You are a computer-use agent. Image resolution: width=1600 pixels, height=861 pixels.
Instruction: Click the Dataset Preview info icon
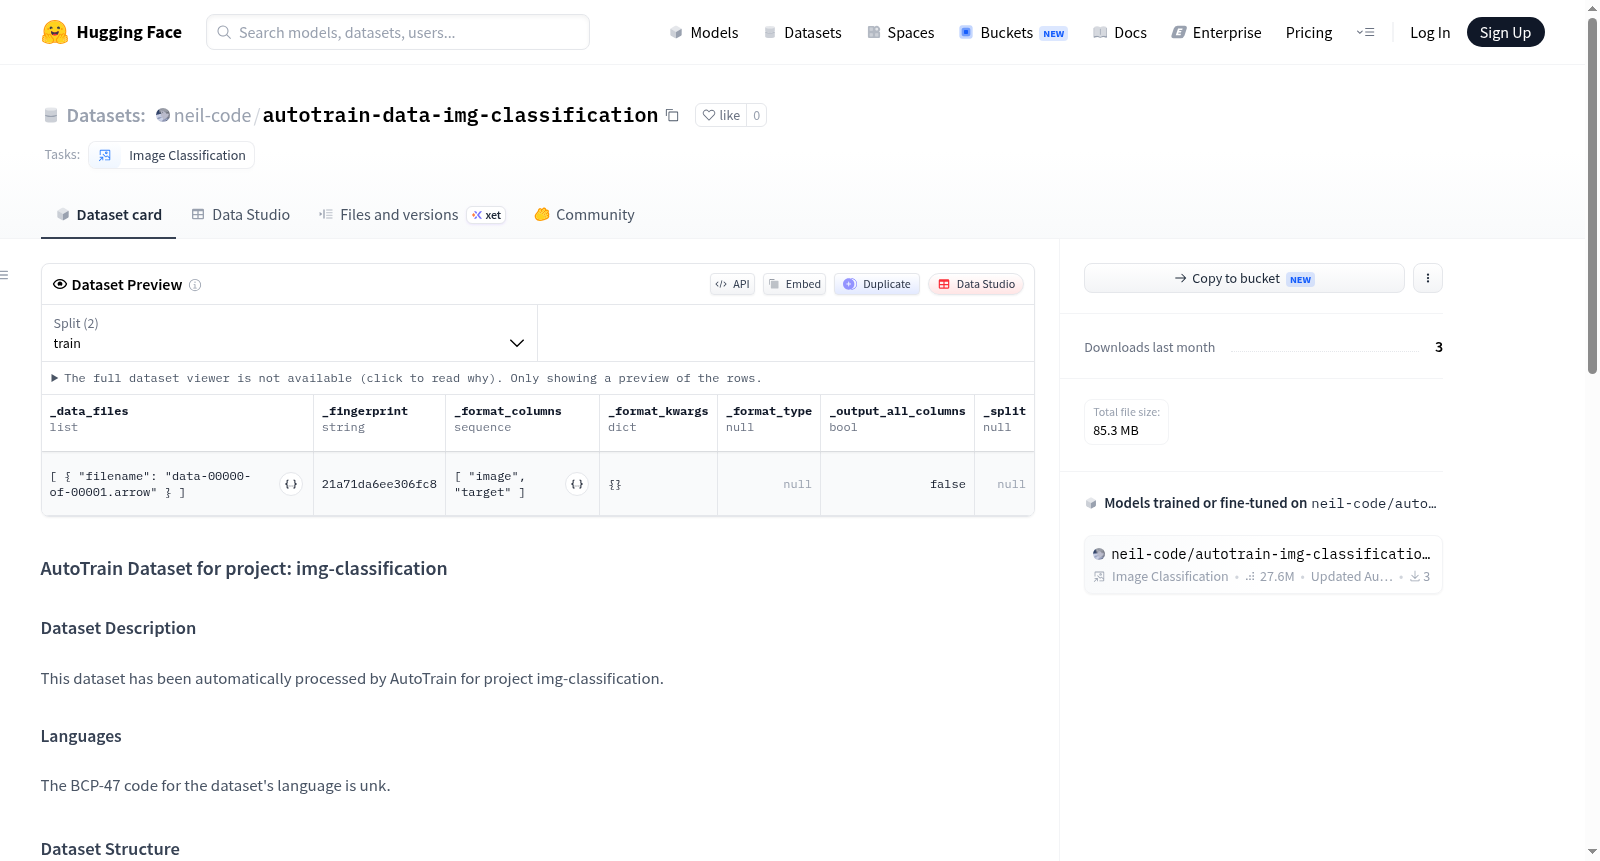pyautogui.click(x=195, y=285)
